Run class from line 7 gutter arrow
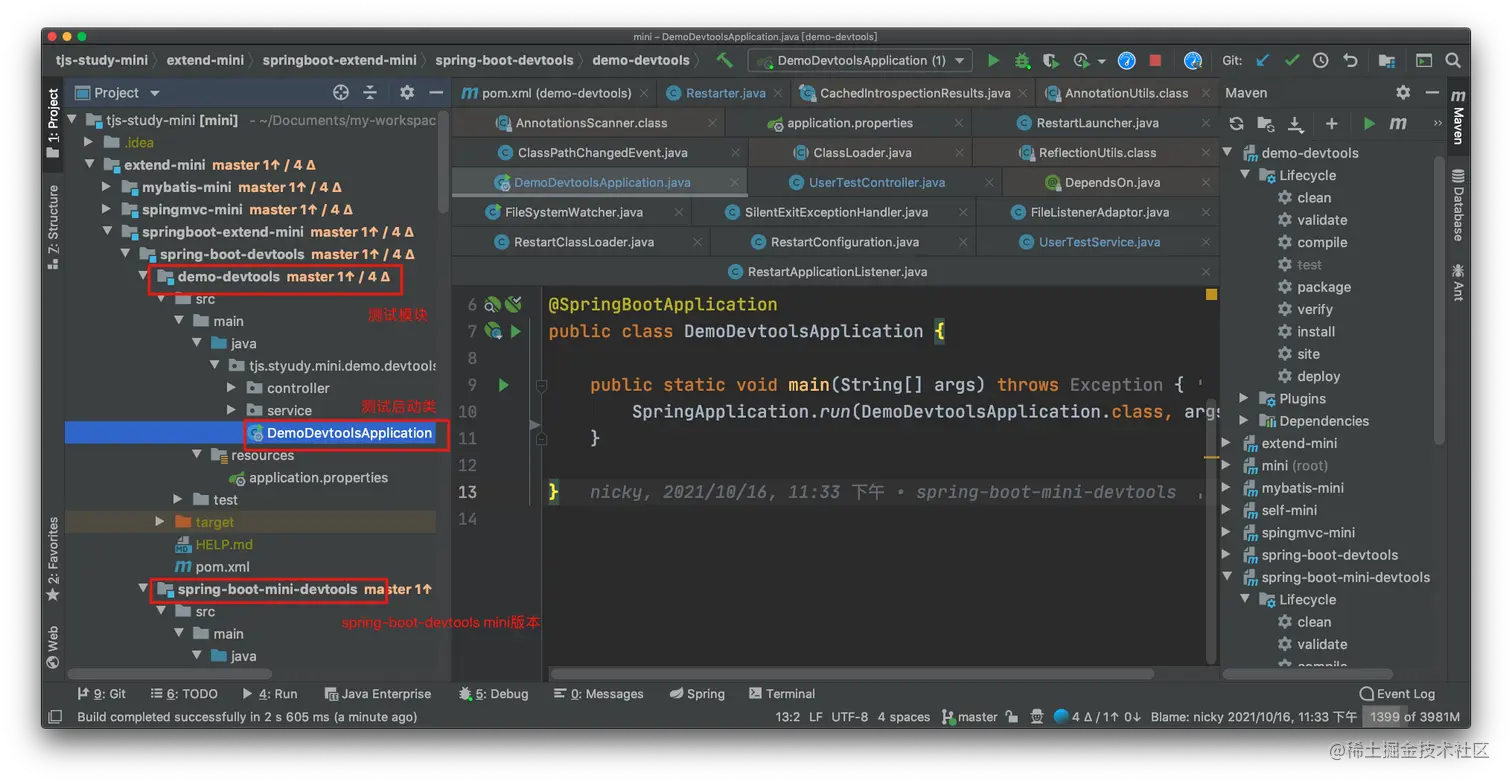The width and height of the screenshot is (1512, 783). click(516, 331)
